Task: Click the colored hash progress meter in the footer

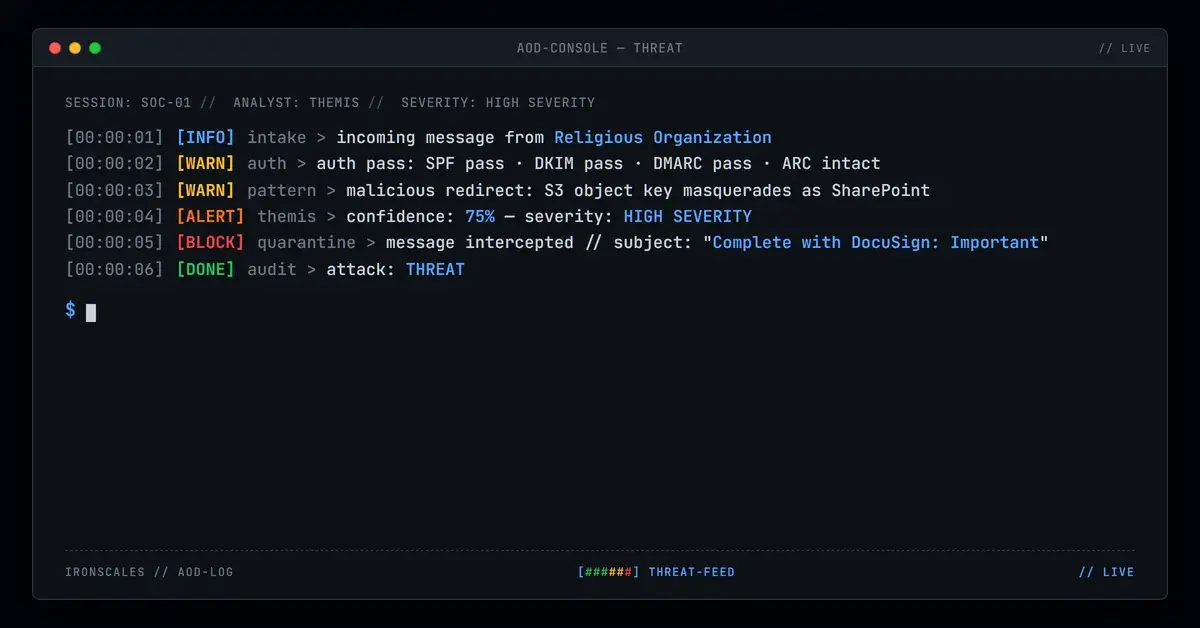Action: 609,572
